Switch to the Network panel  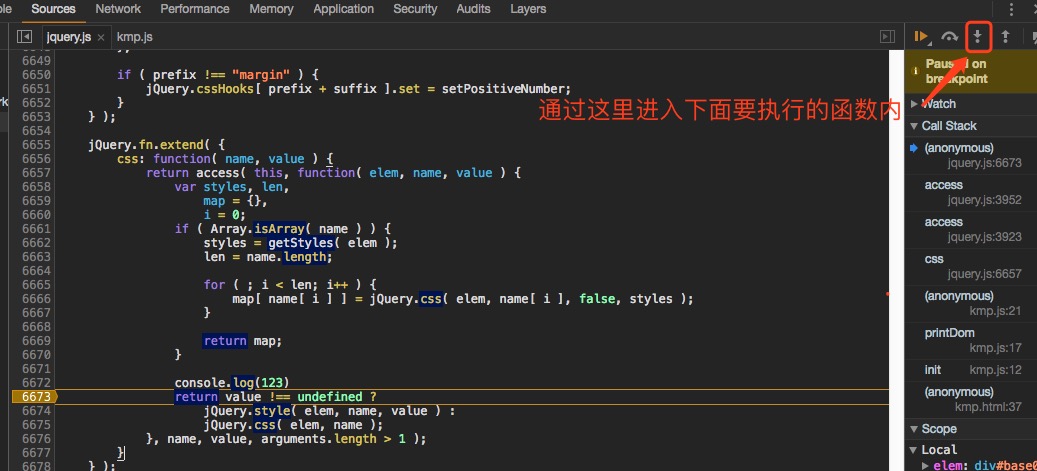pos(118,9)
